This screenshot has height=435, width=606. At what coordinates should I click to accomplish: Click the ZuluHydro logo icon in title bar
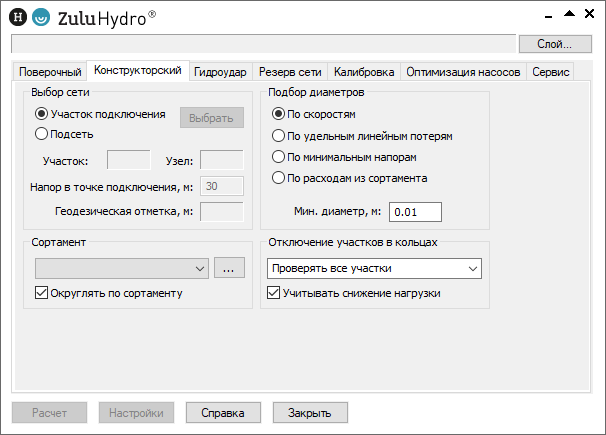coord(41,17)
